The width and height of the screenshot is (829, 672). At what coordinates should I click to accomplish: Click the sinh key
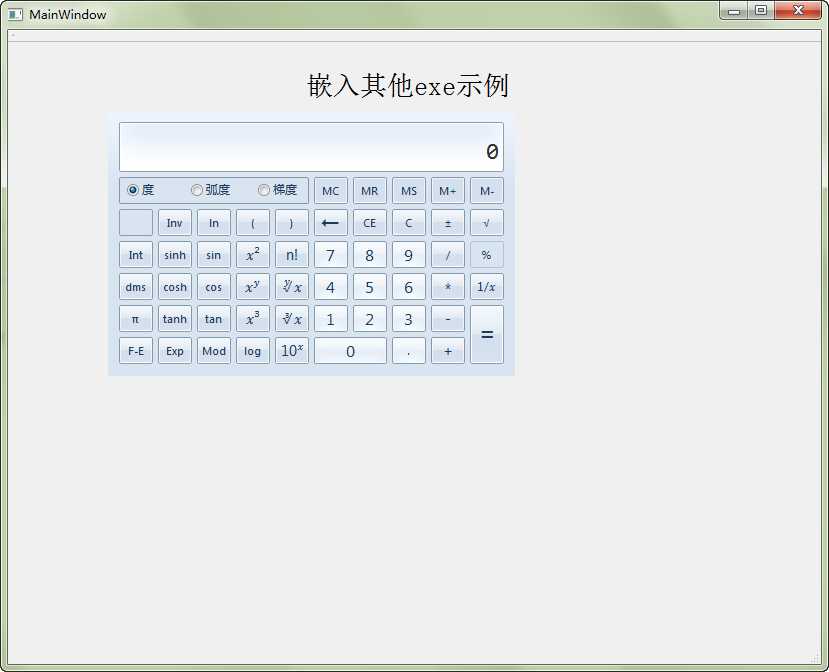(175, 255)
